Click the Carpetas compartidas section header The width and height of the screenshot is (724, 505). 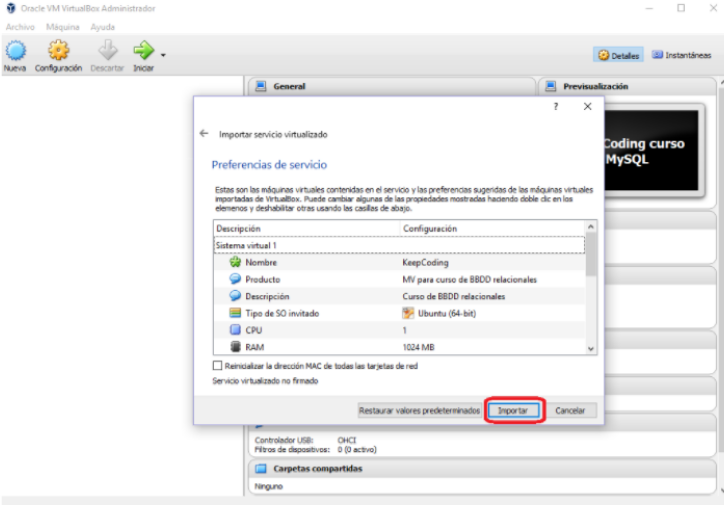[483, 469]
